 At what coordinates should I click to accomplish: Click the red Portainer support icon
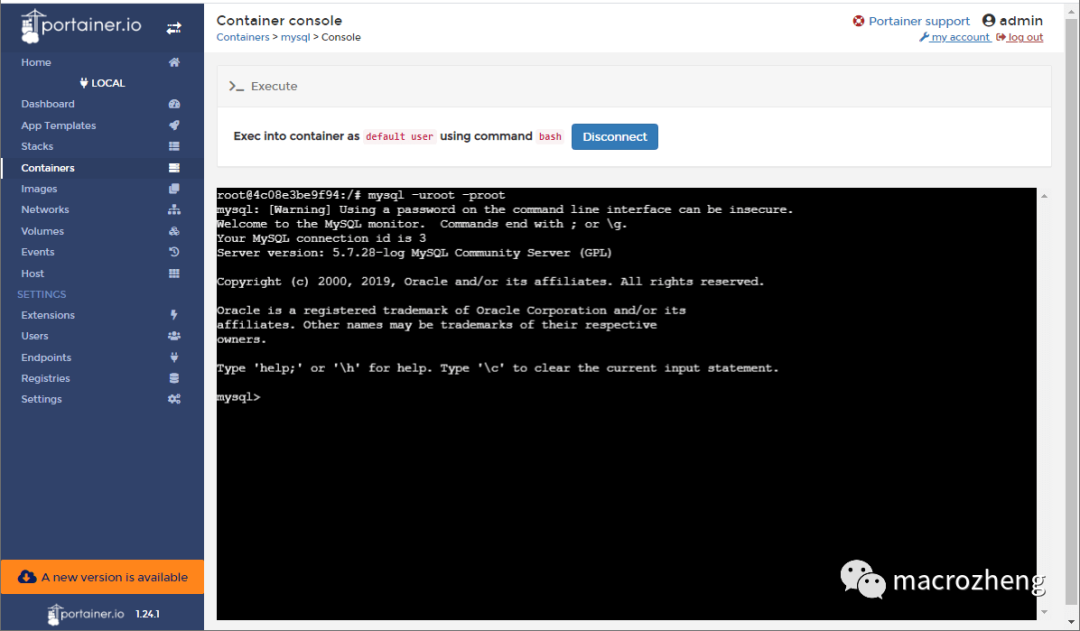pyautogui.click(x=858, y=21)
